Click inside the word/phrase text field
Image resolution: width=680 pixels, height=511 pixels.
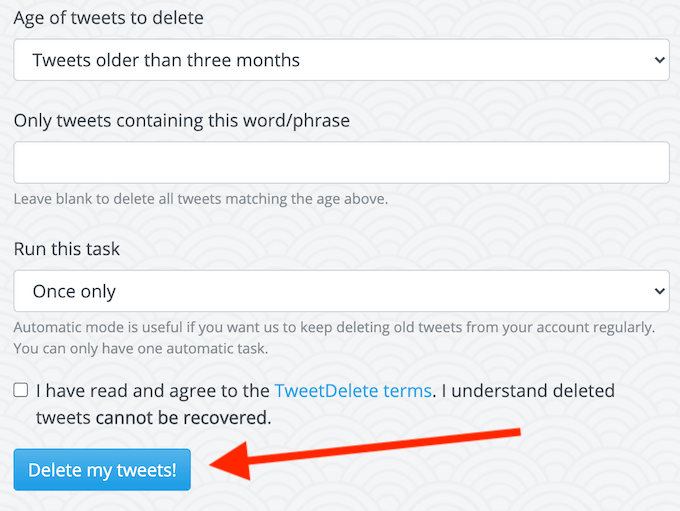340,162
